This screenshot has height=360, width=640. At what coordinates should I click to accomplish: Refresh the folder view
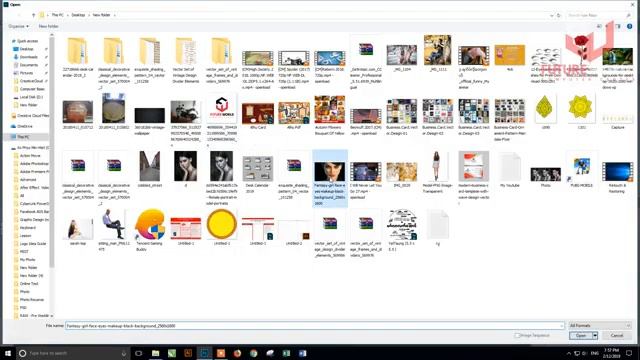coord(559,15)
